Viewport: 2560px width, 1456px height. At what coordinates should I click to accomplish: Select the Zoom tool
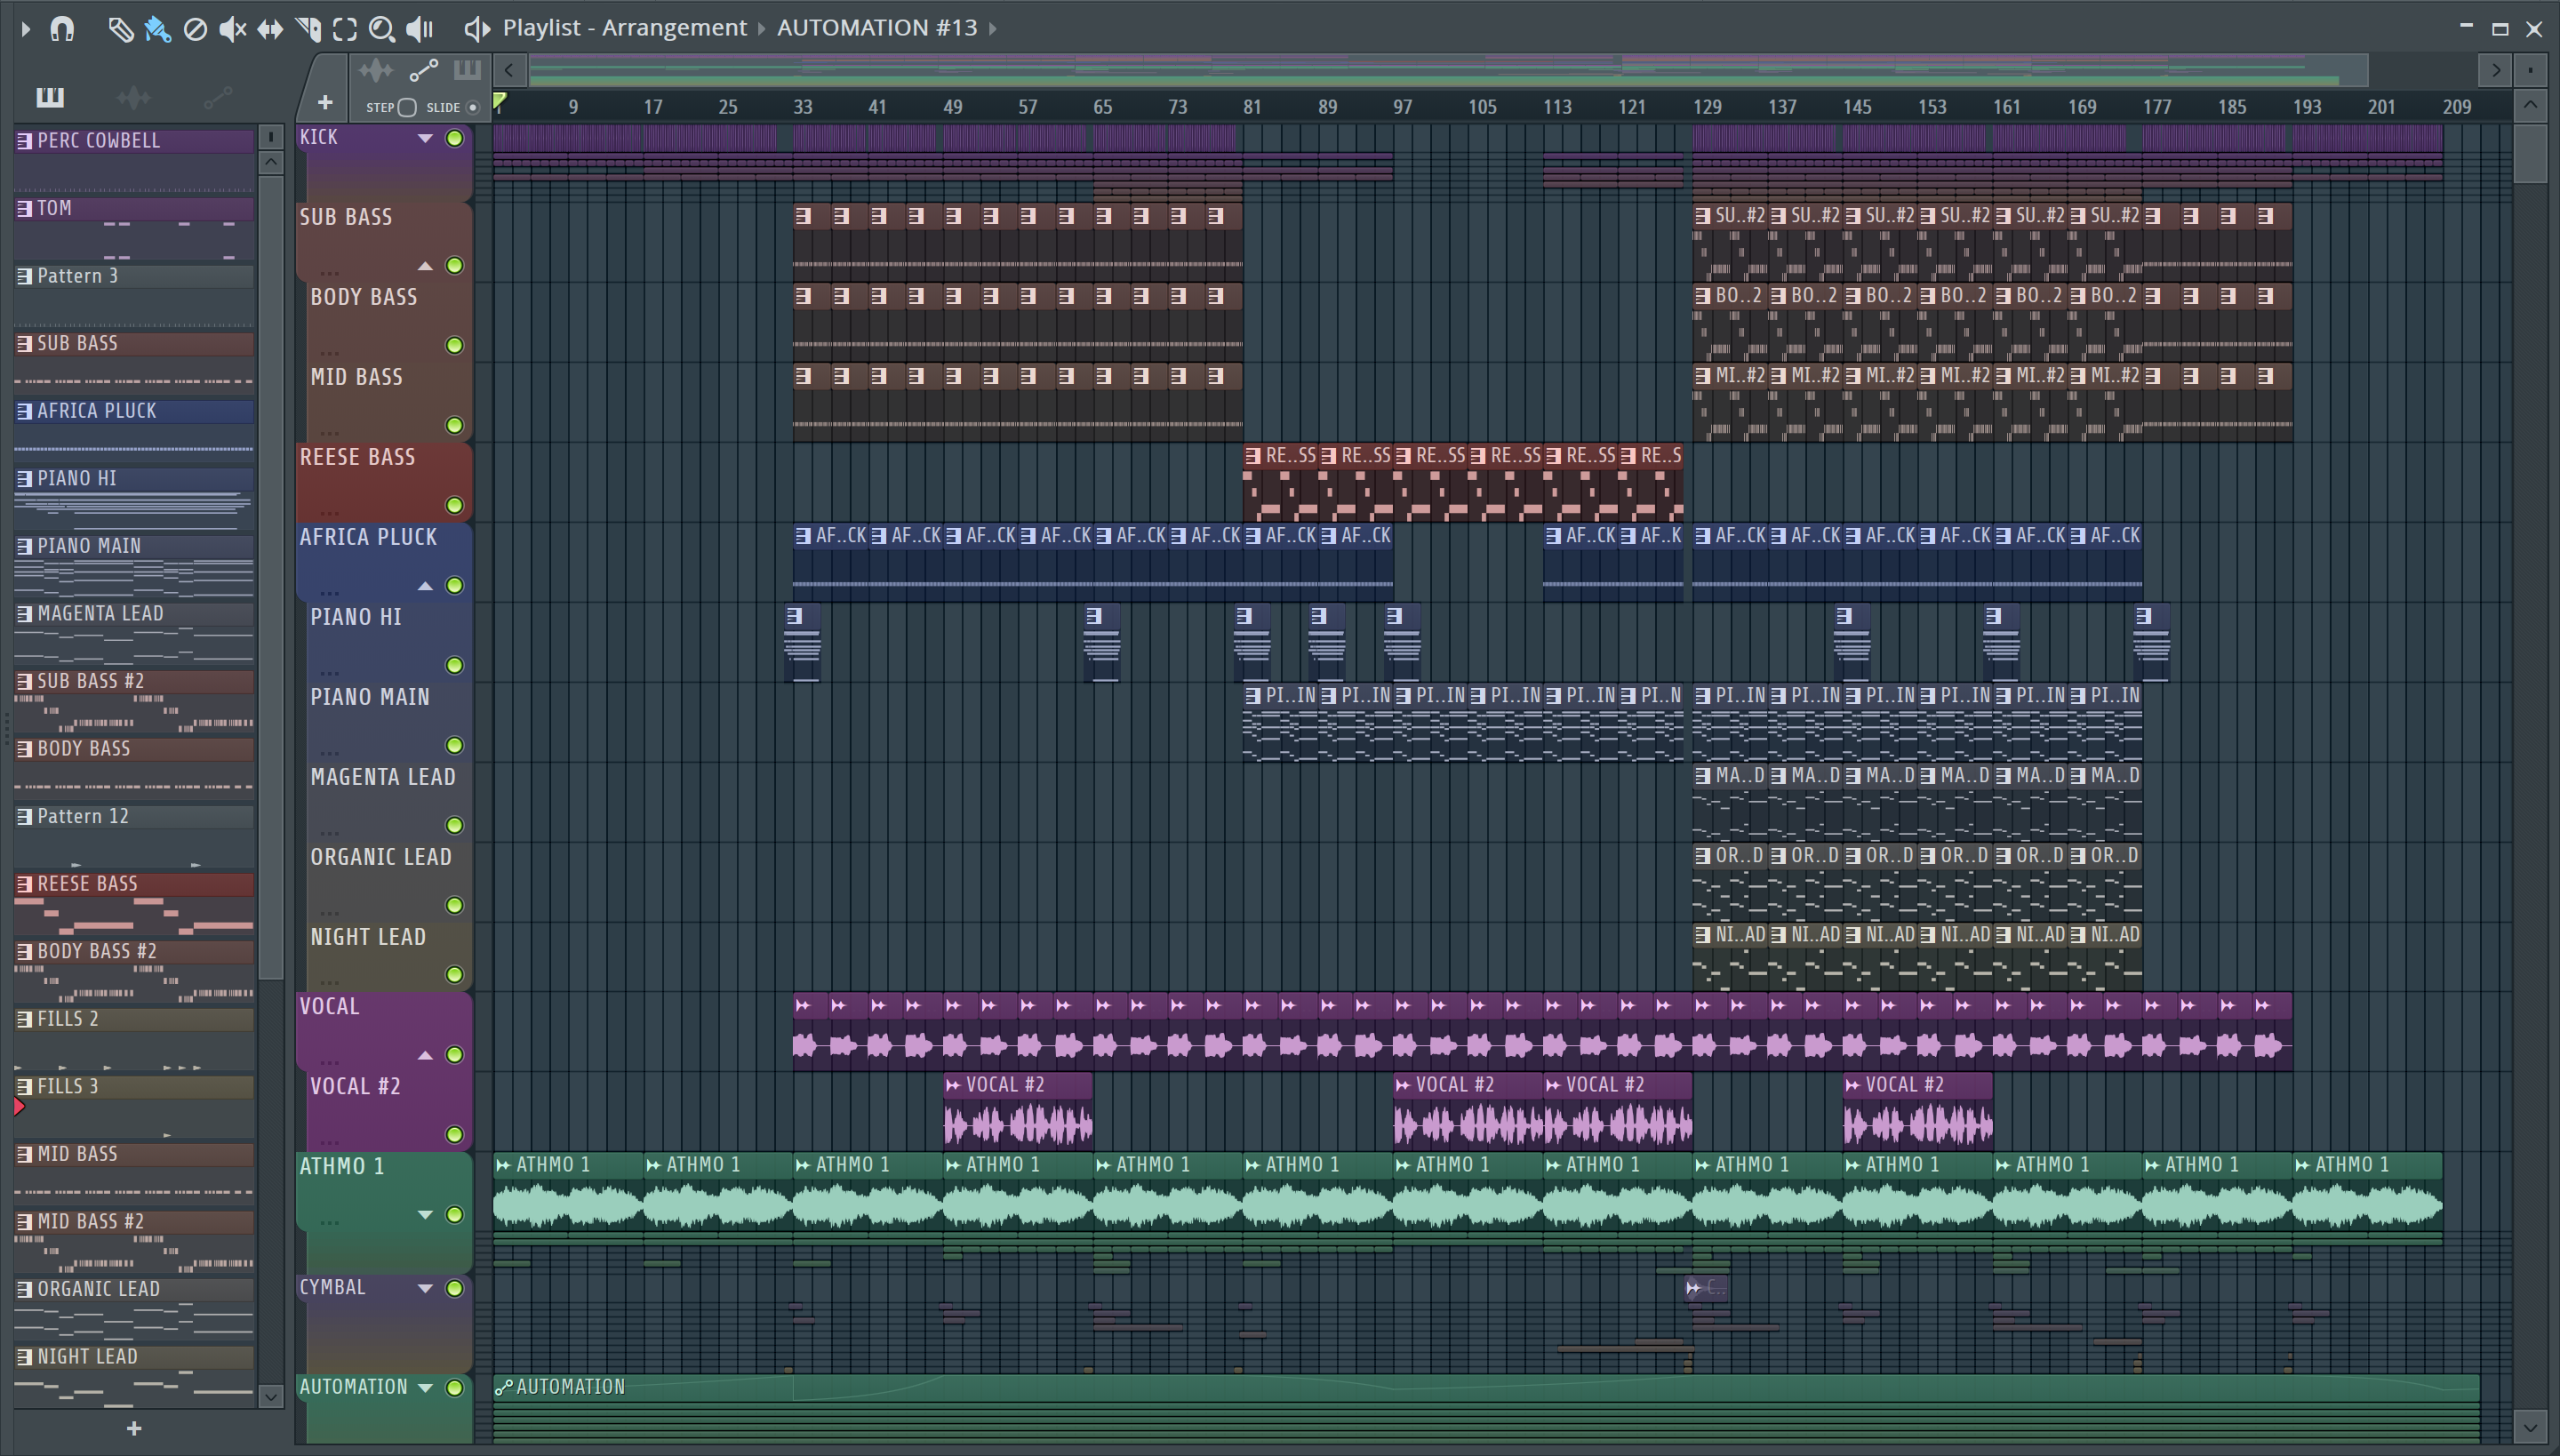coord(381,29)
